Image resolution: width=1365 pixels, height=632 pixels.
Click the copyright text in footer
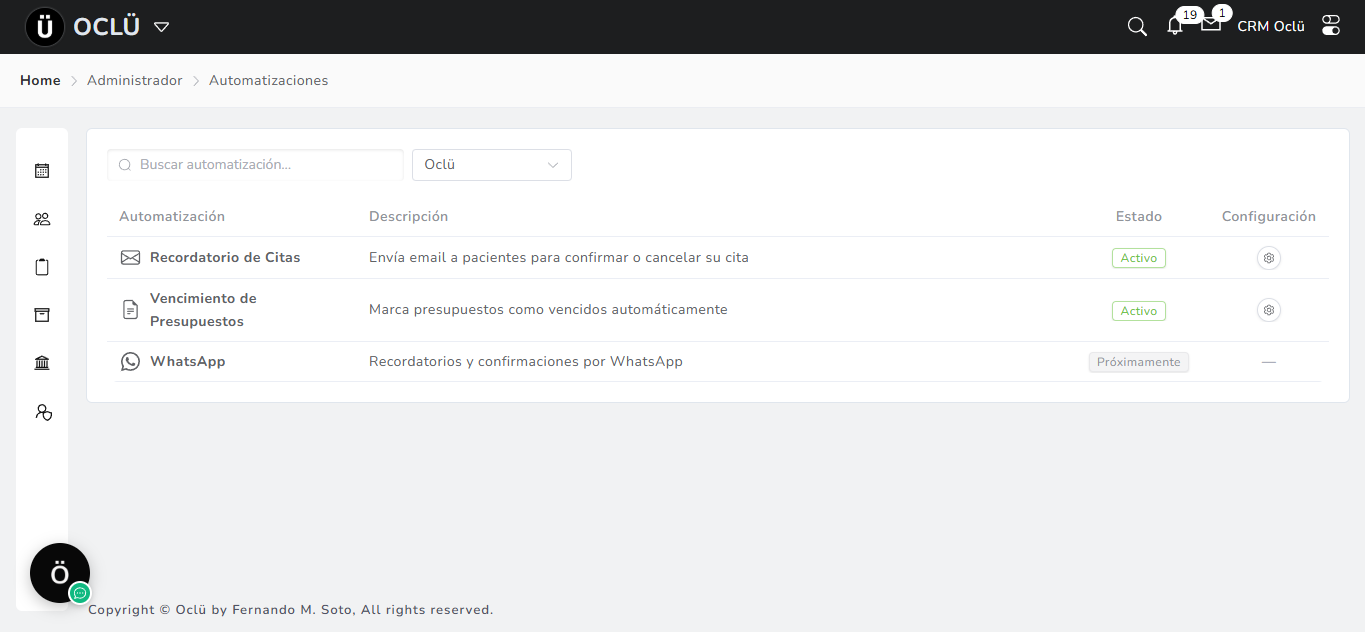click(x=291, y=610)
